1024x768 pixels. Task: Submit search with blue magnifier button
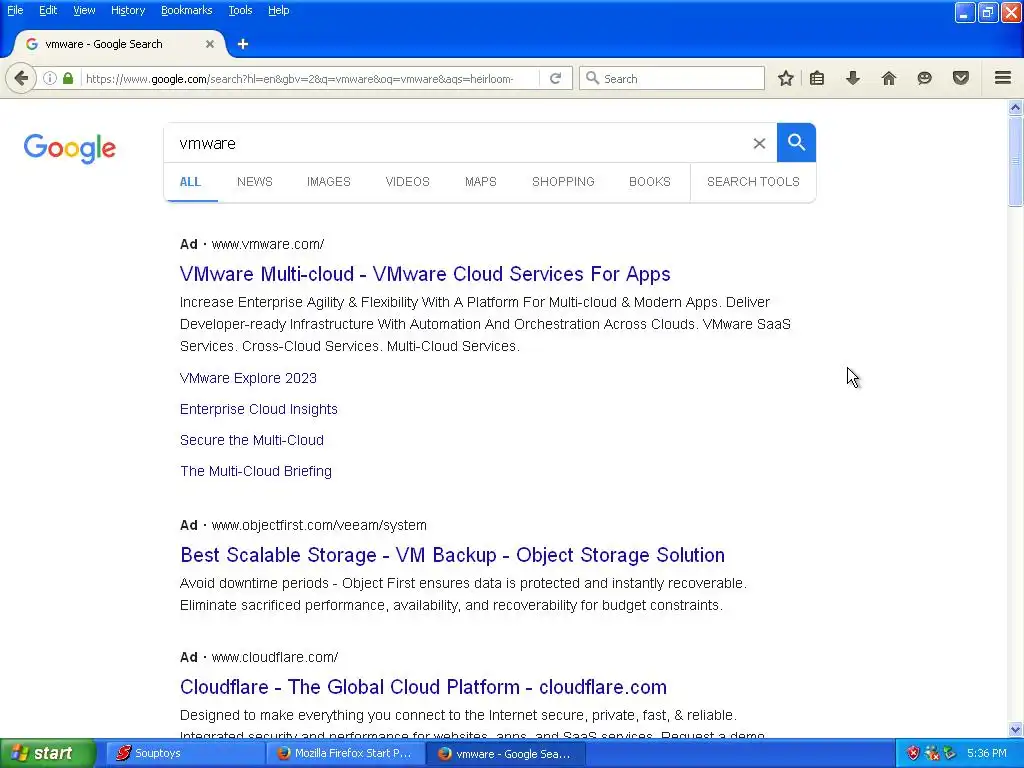(x=796, y=142)
